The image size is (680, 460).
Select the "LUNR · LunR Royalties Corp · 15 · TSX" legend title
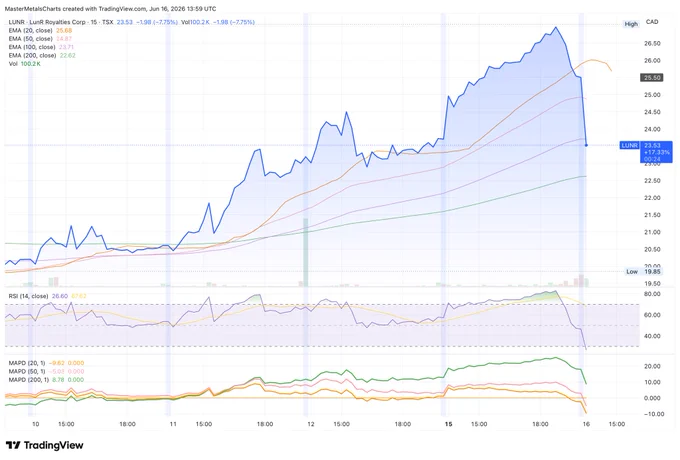61,22
